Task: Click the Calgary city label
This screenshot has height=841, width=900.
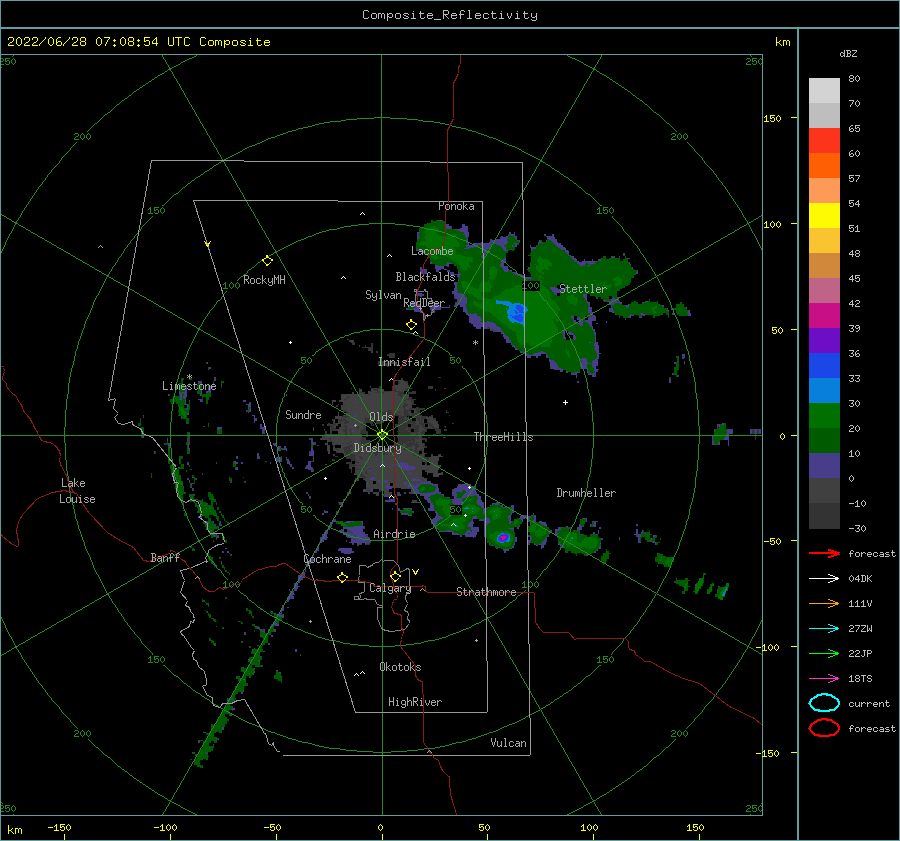Action: tap(390, 588)
